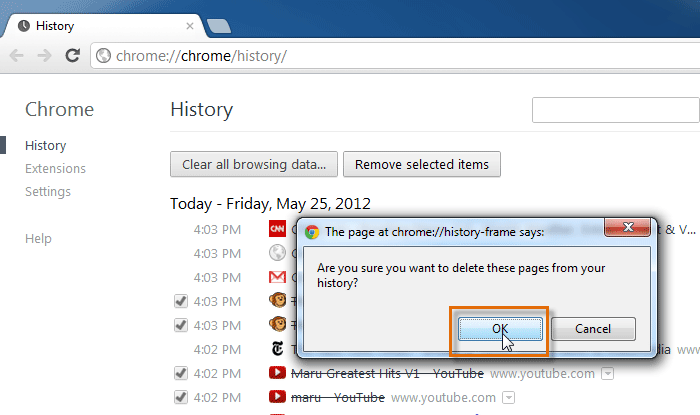Click YouTube icon beside Maru Greatest Hits
The height and width of the screenshot is (415, 700).
tap(277, 373)
